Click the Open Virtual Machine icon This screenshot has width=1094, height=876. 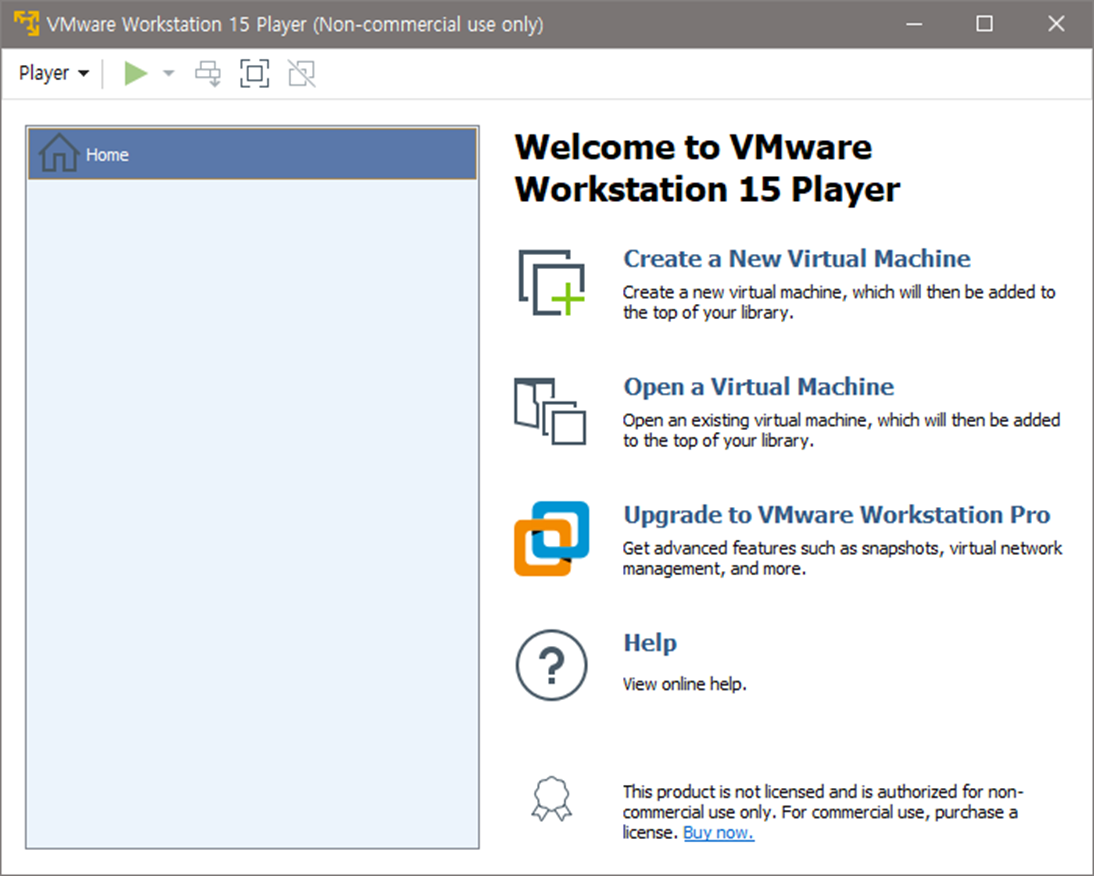click(550, 410)
